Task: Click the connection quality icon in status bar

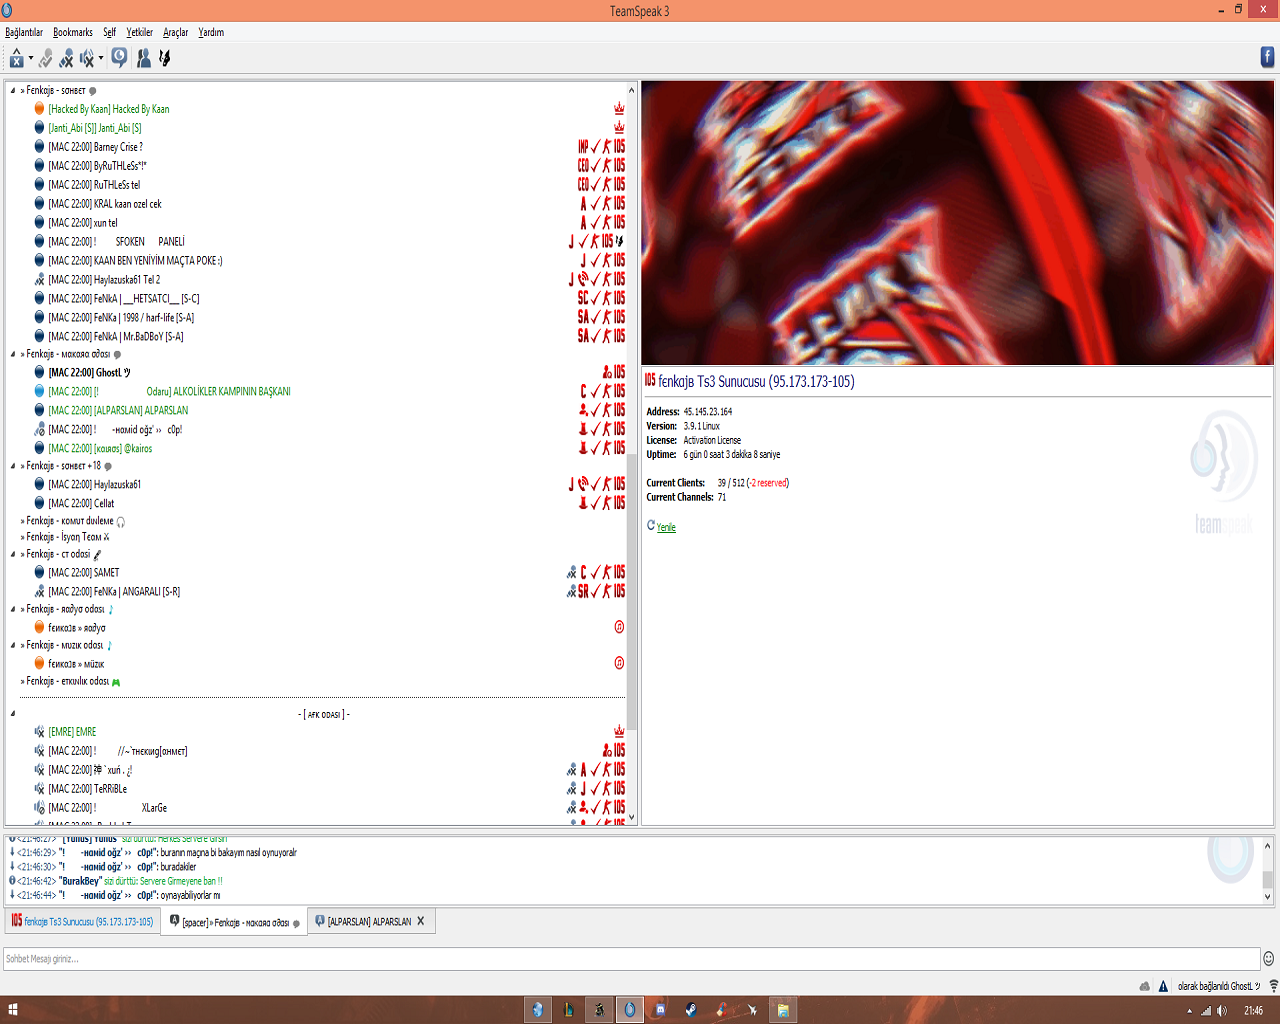Action: [x=1273, y=986]
